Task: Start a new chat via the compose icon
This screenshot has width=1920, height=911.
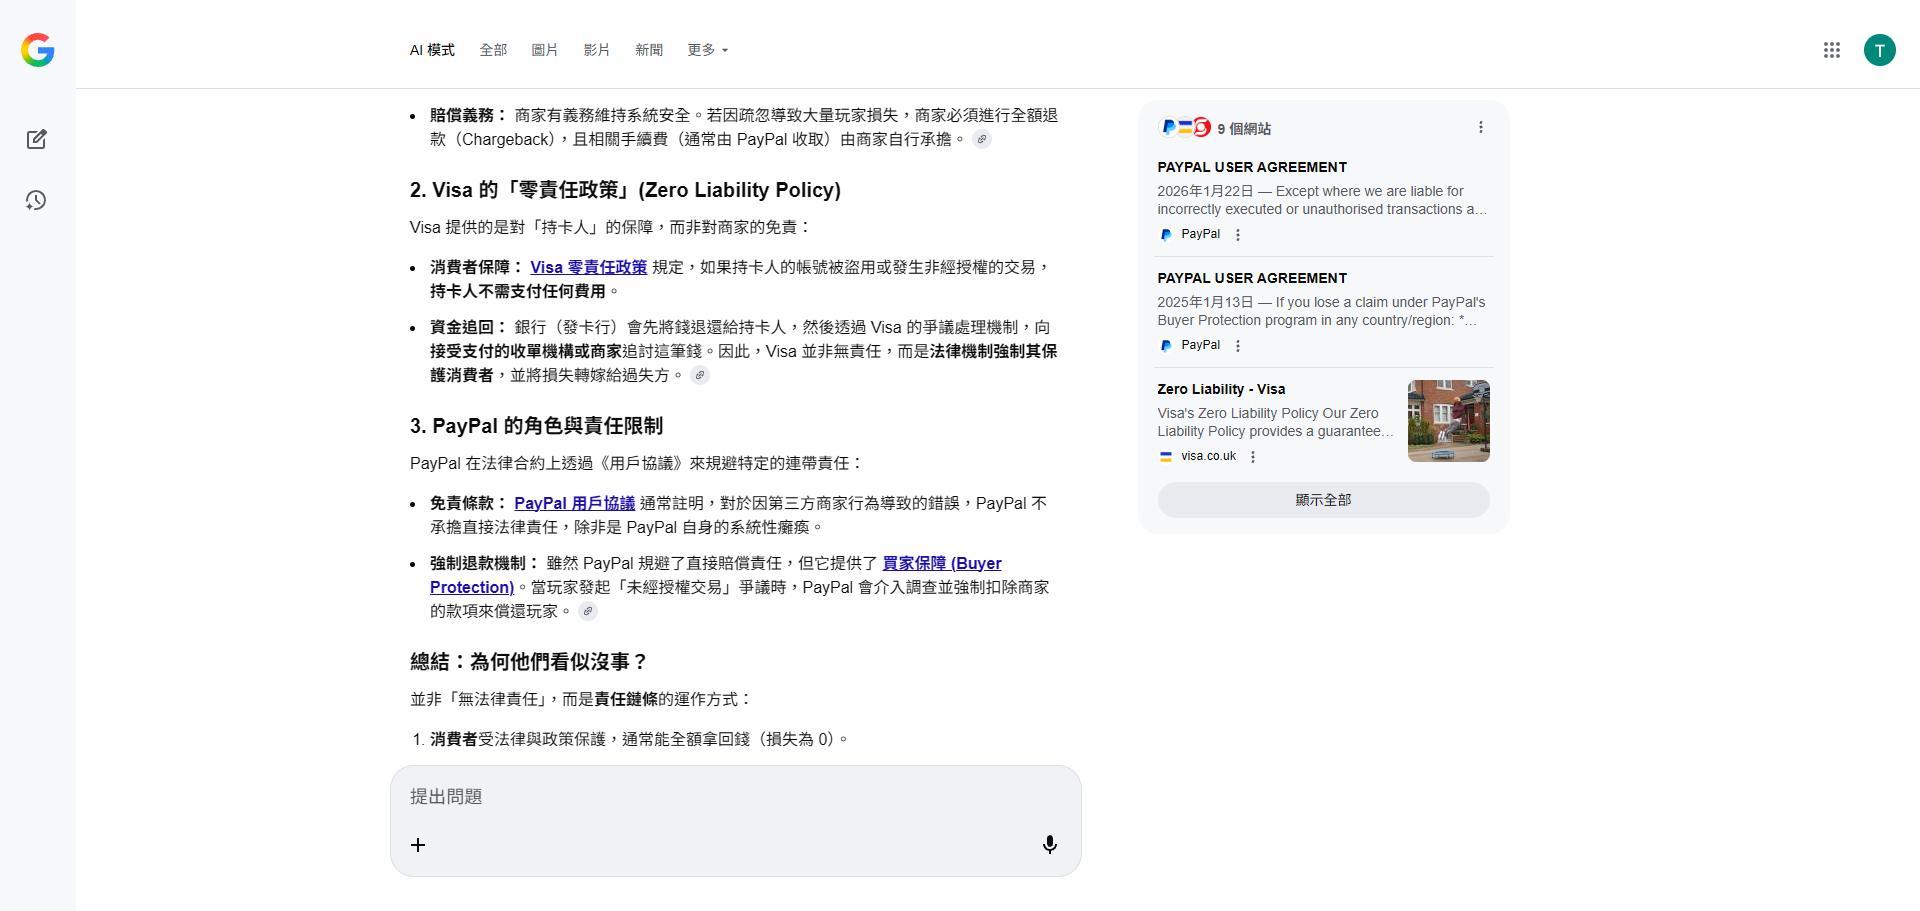Action: pos(36,139)
